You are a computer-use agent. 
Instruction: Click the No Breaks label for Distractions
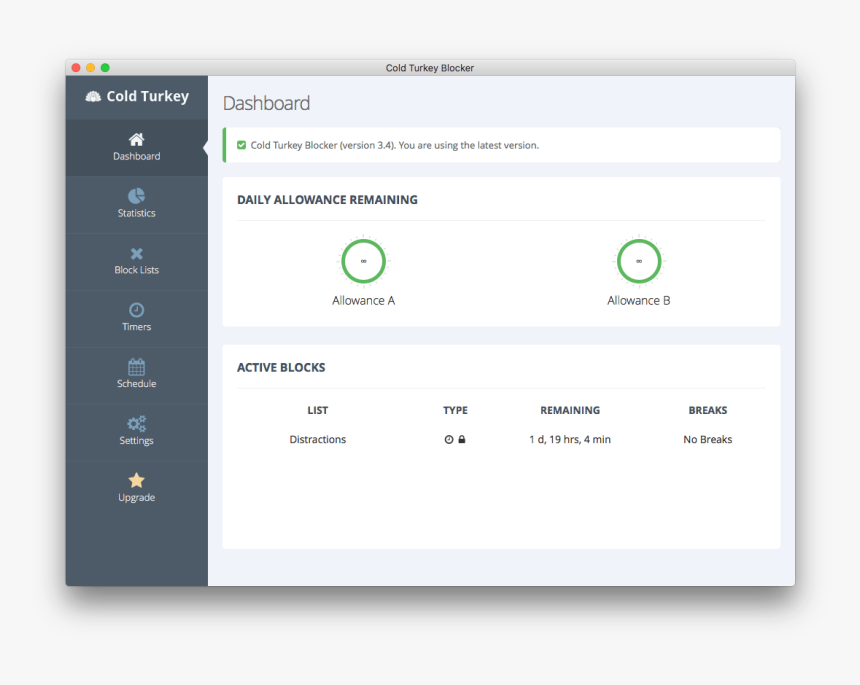tap(707, 439)
